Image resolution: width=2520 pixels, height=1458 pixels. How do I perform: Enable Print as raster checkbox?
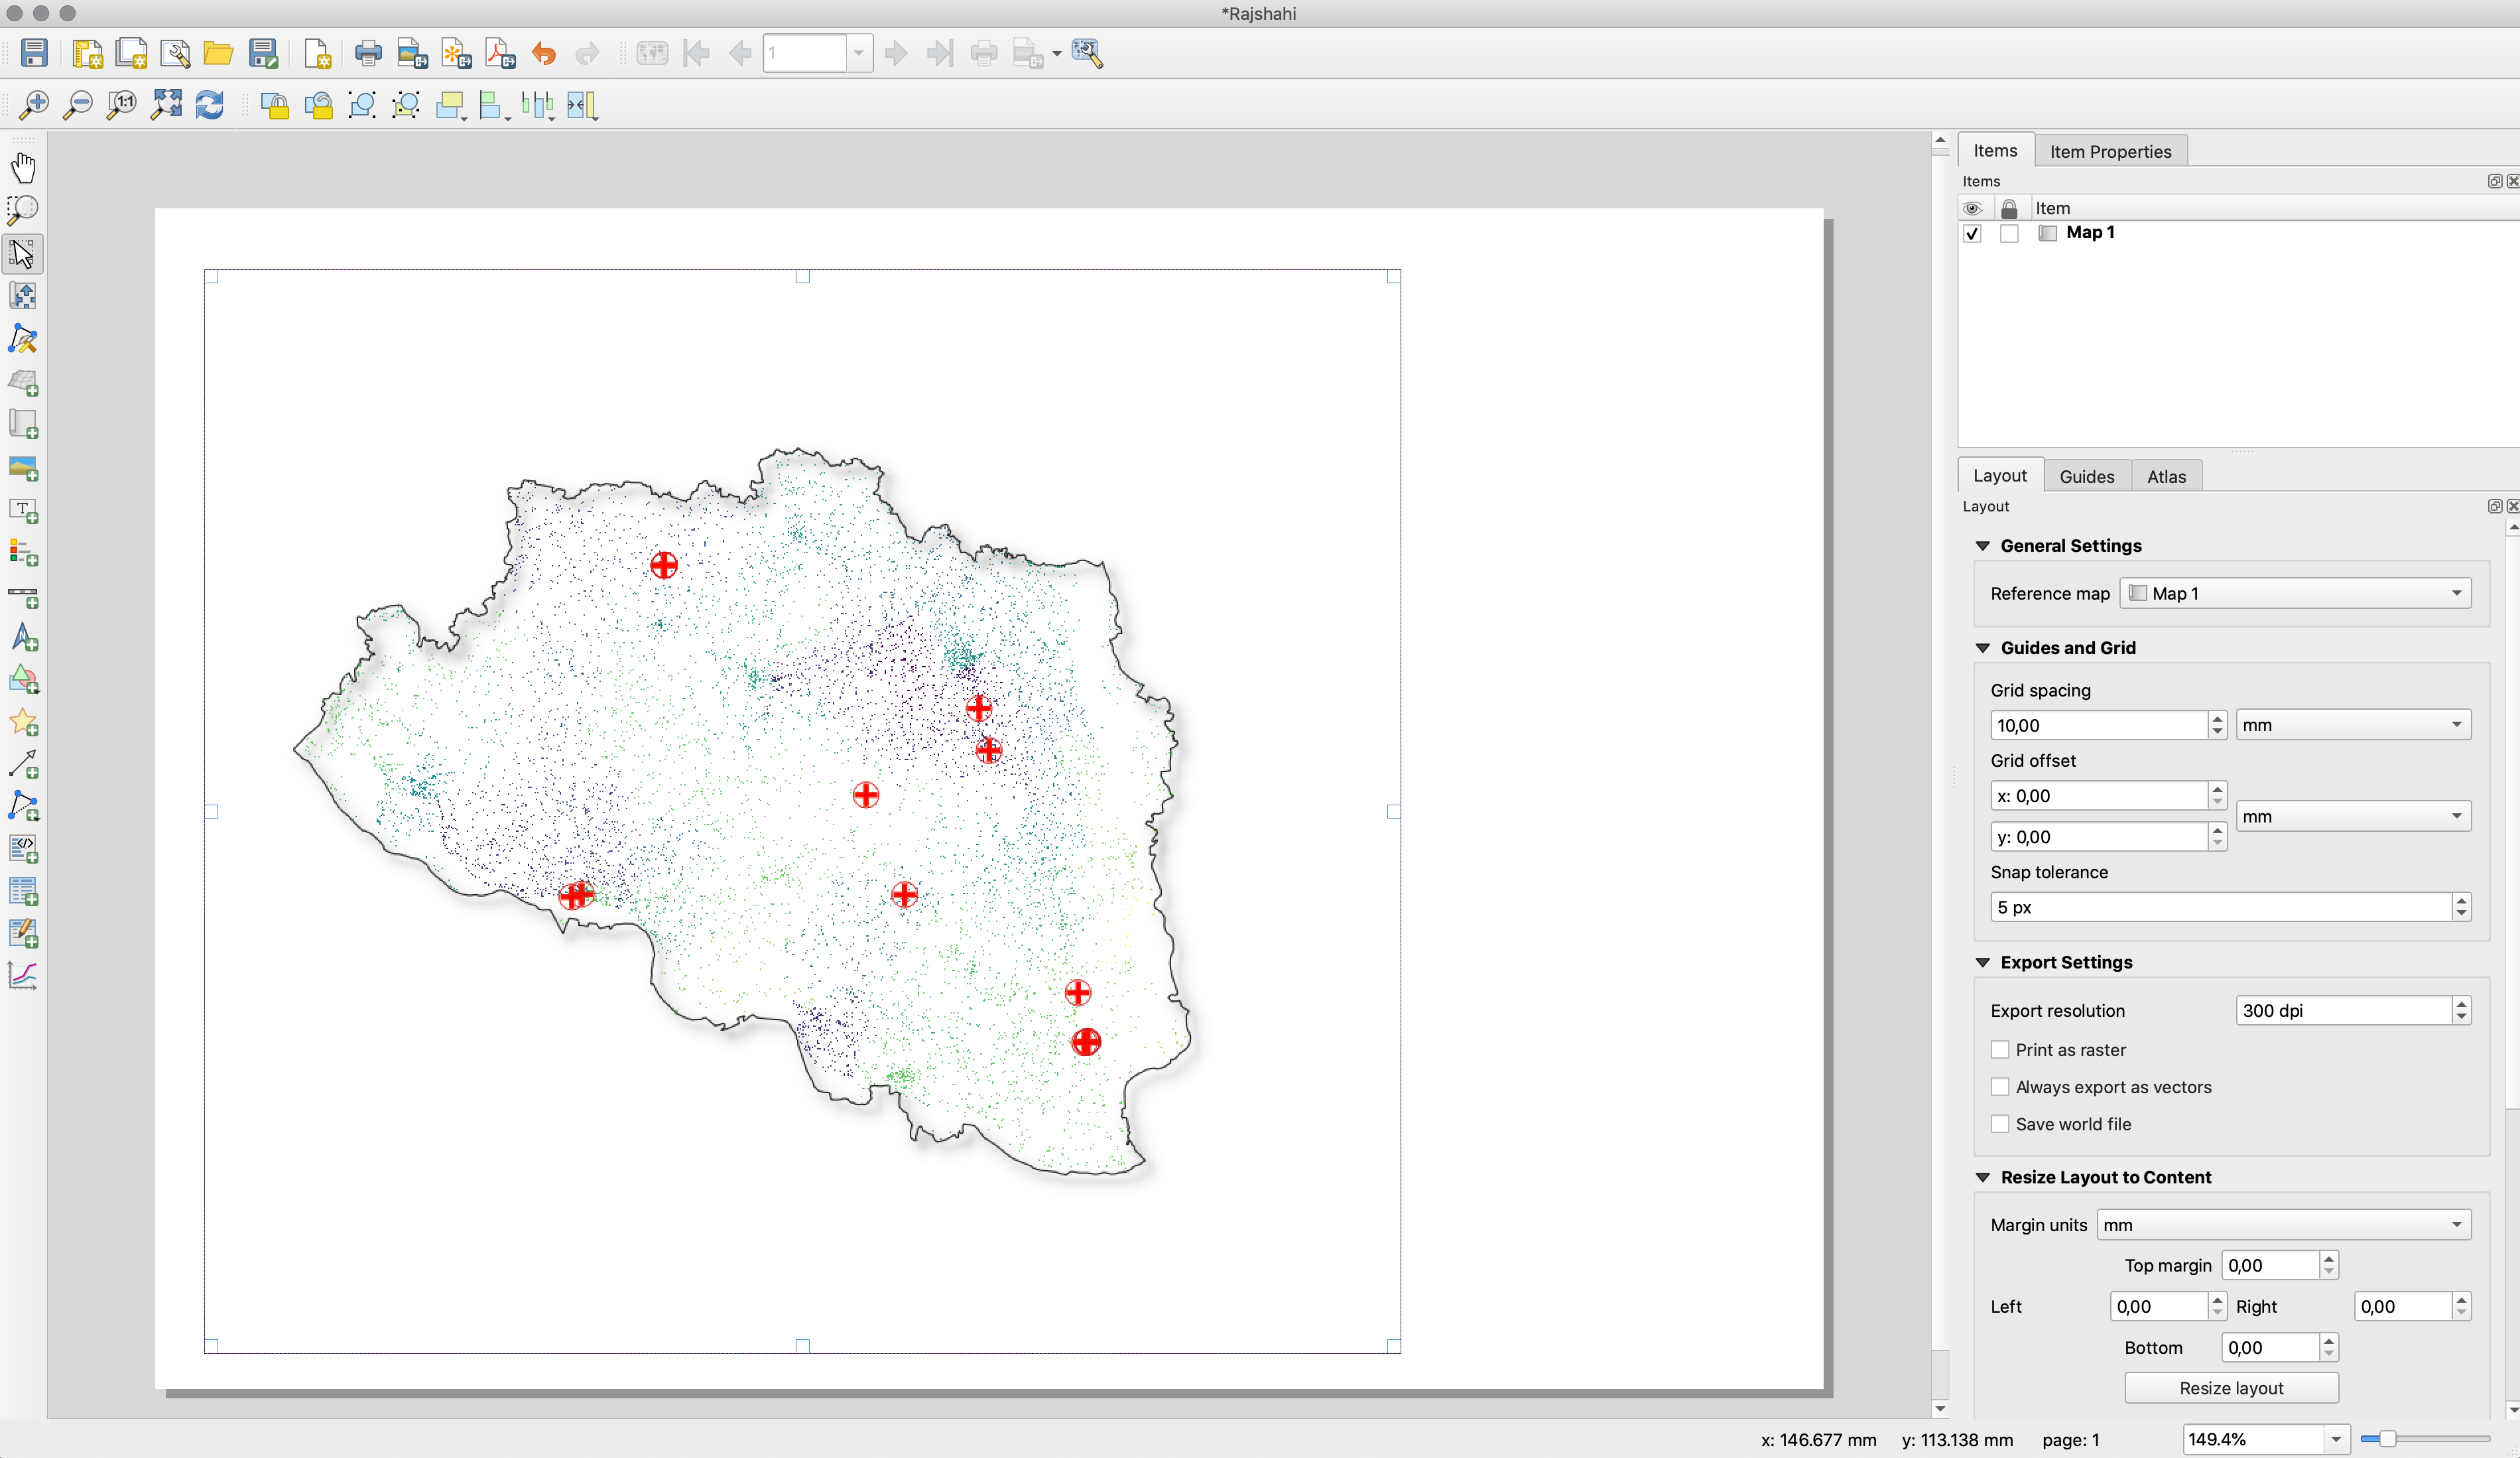pos(1998,1048)
